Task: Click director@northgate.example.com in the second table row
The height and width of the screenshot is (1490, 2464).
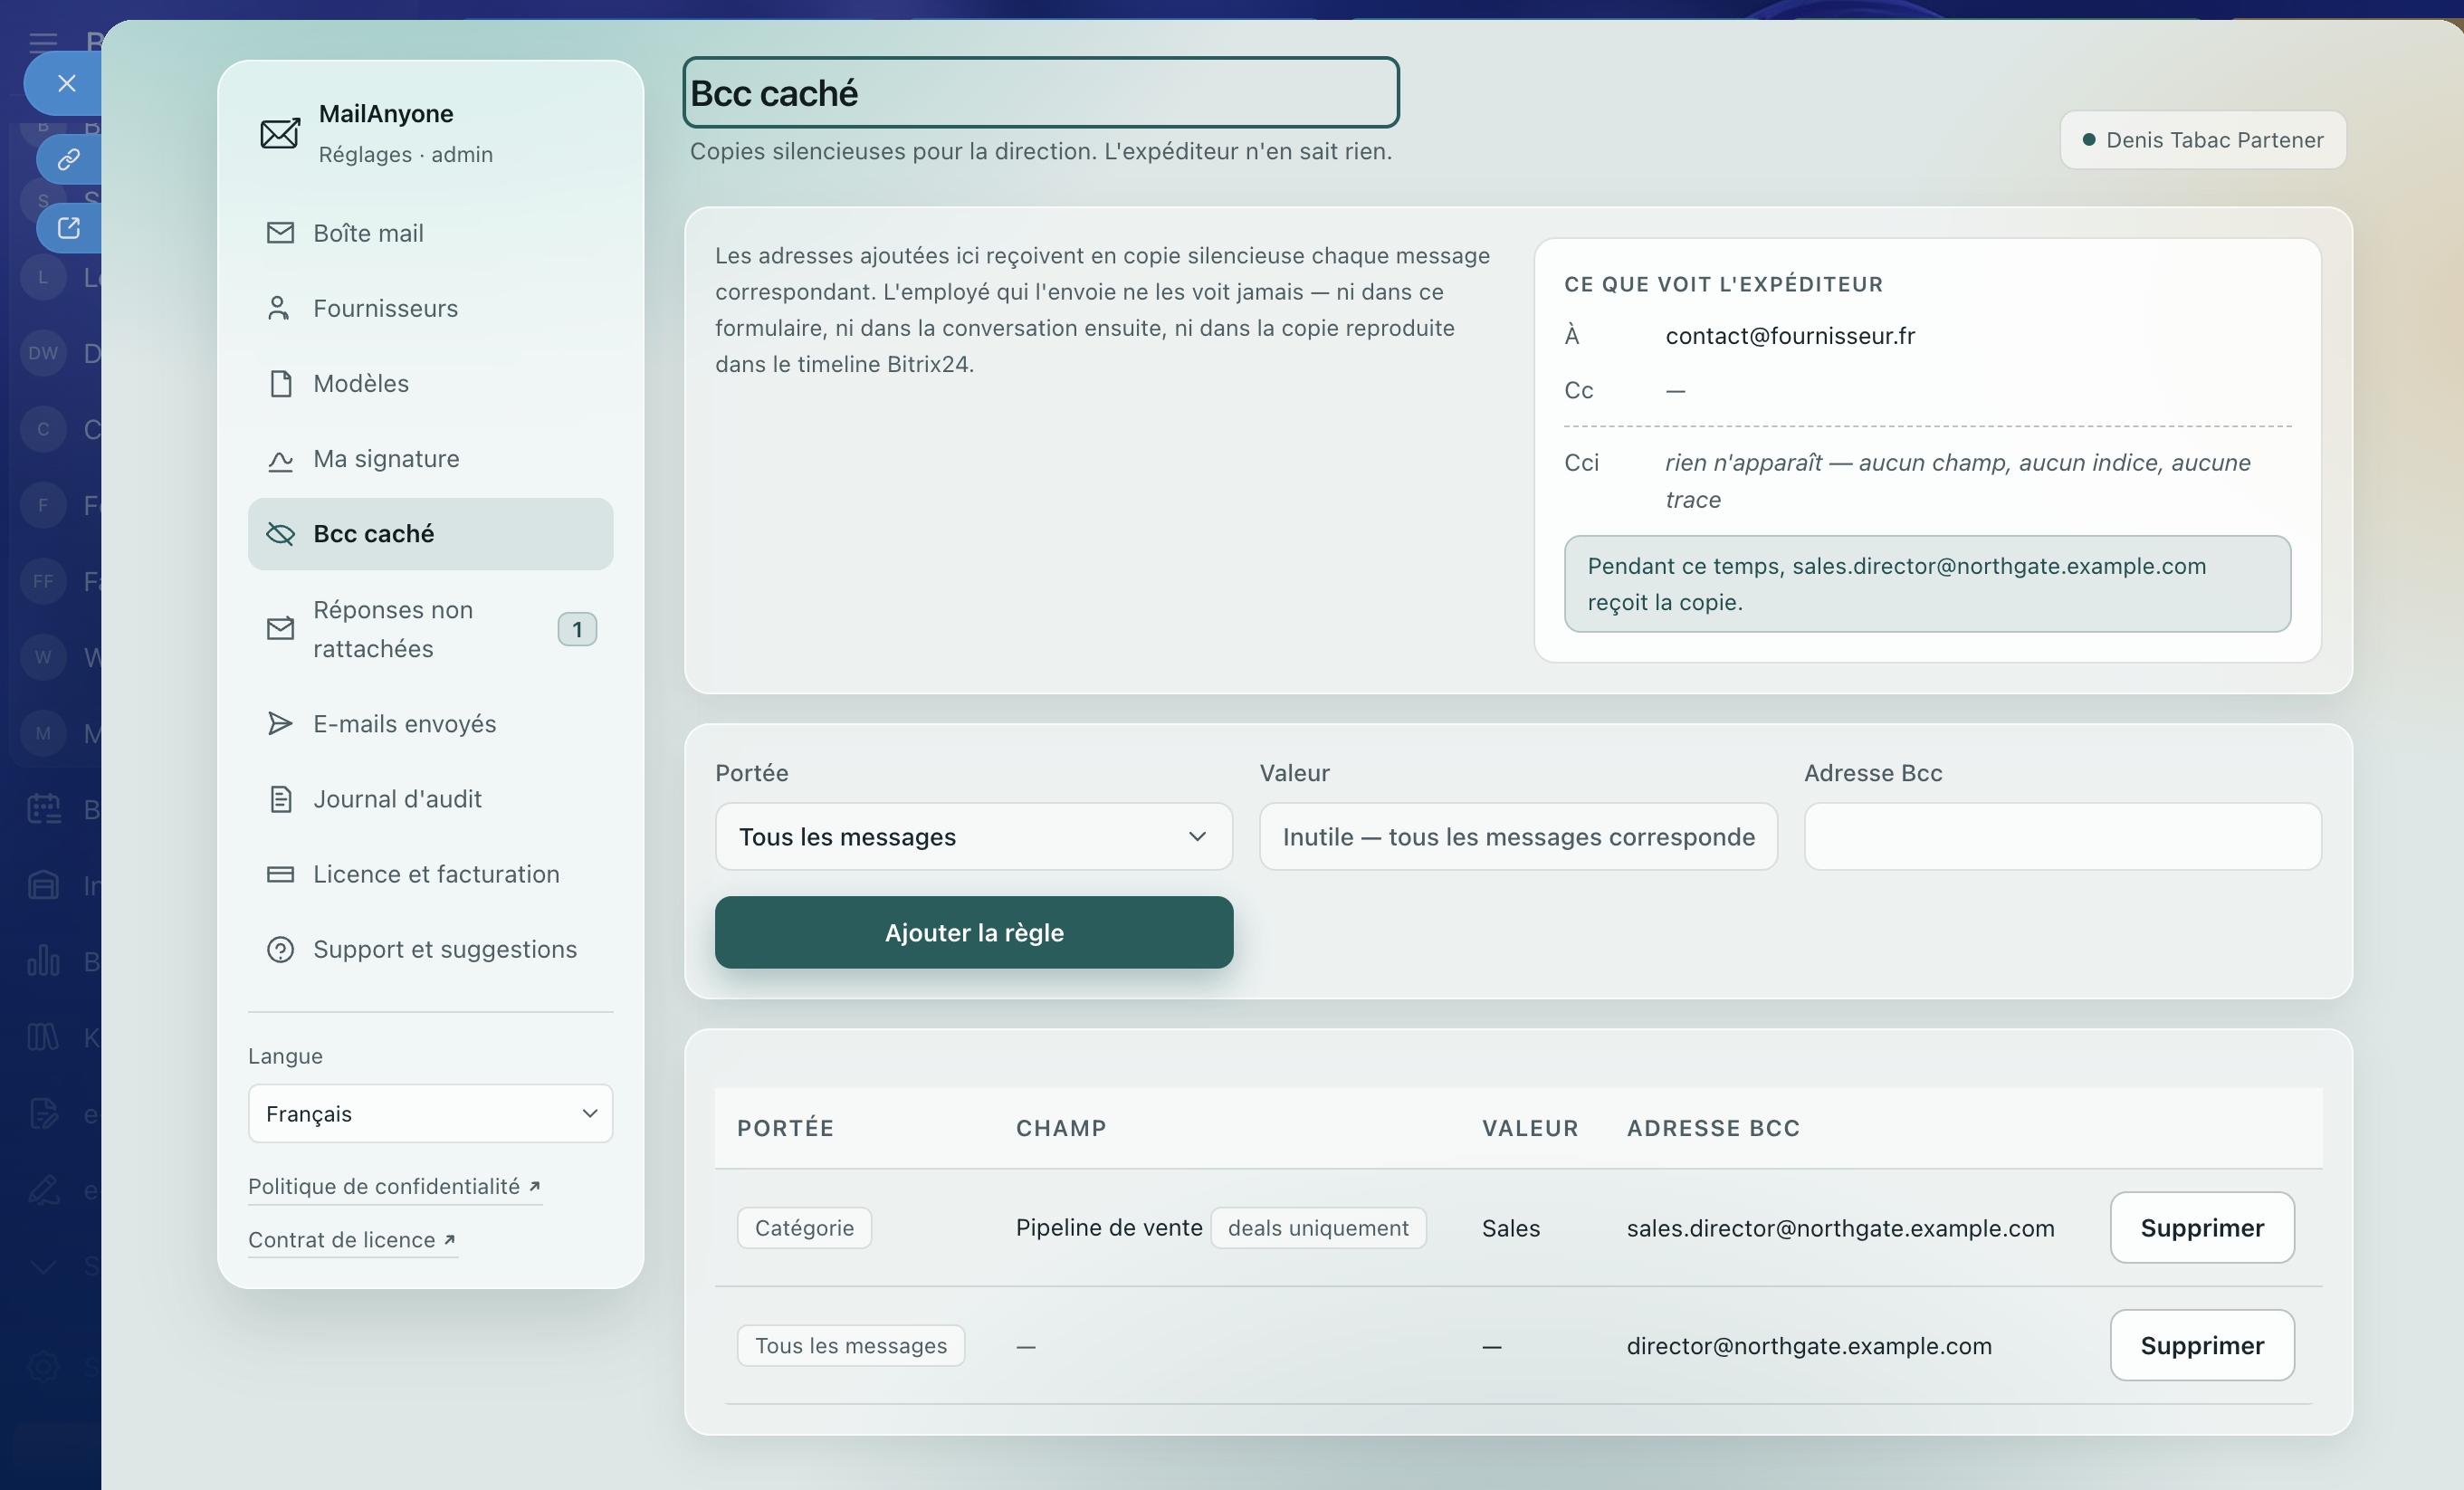Action: point(1809,1346)
